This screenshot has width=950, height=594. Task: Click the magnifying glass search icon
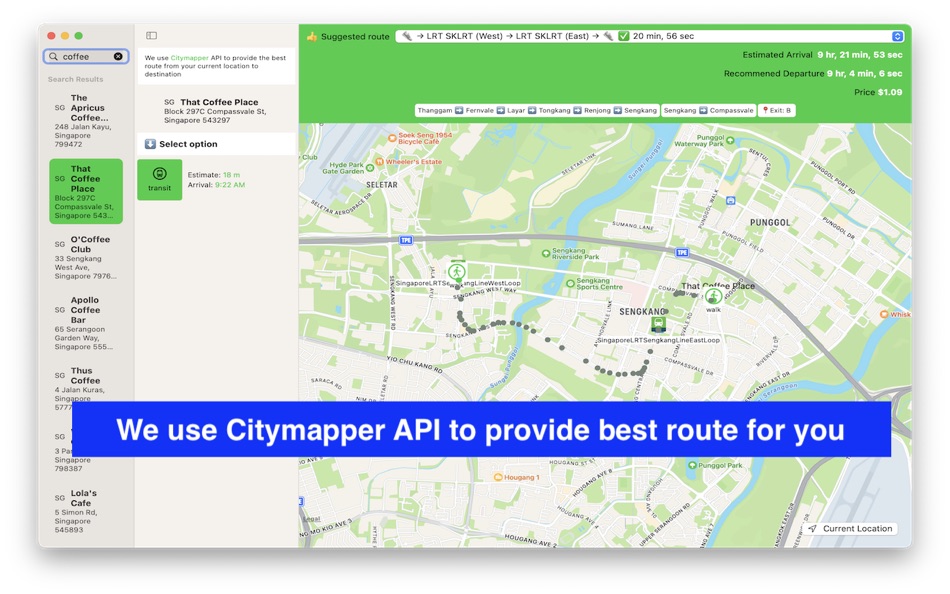click(53, 56)
